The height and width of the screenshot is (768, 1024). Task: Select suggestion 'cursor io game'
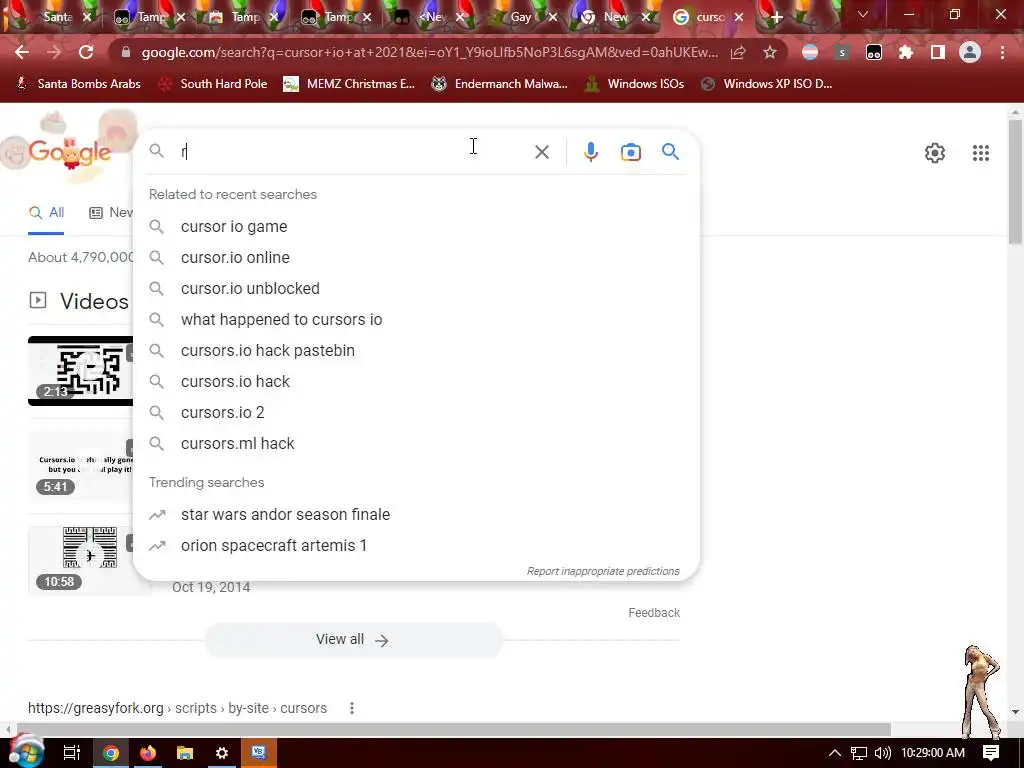pos(416,227)
